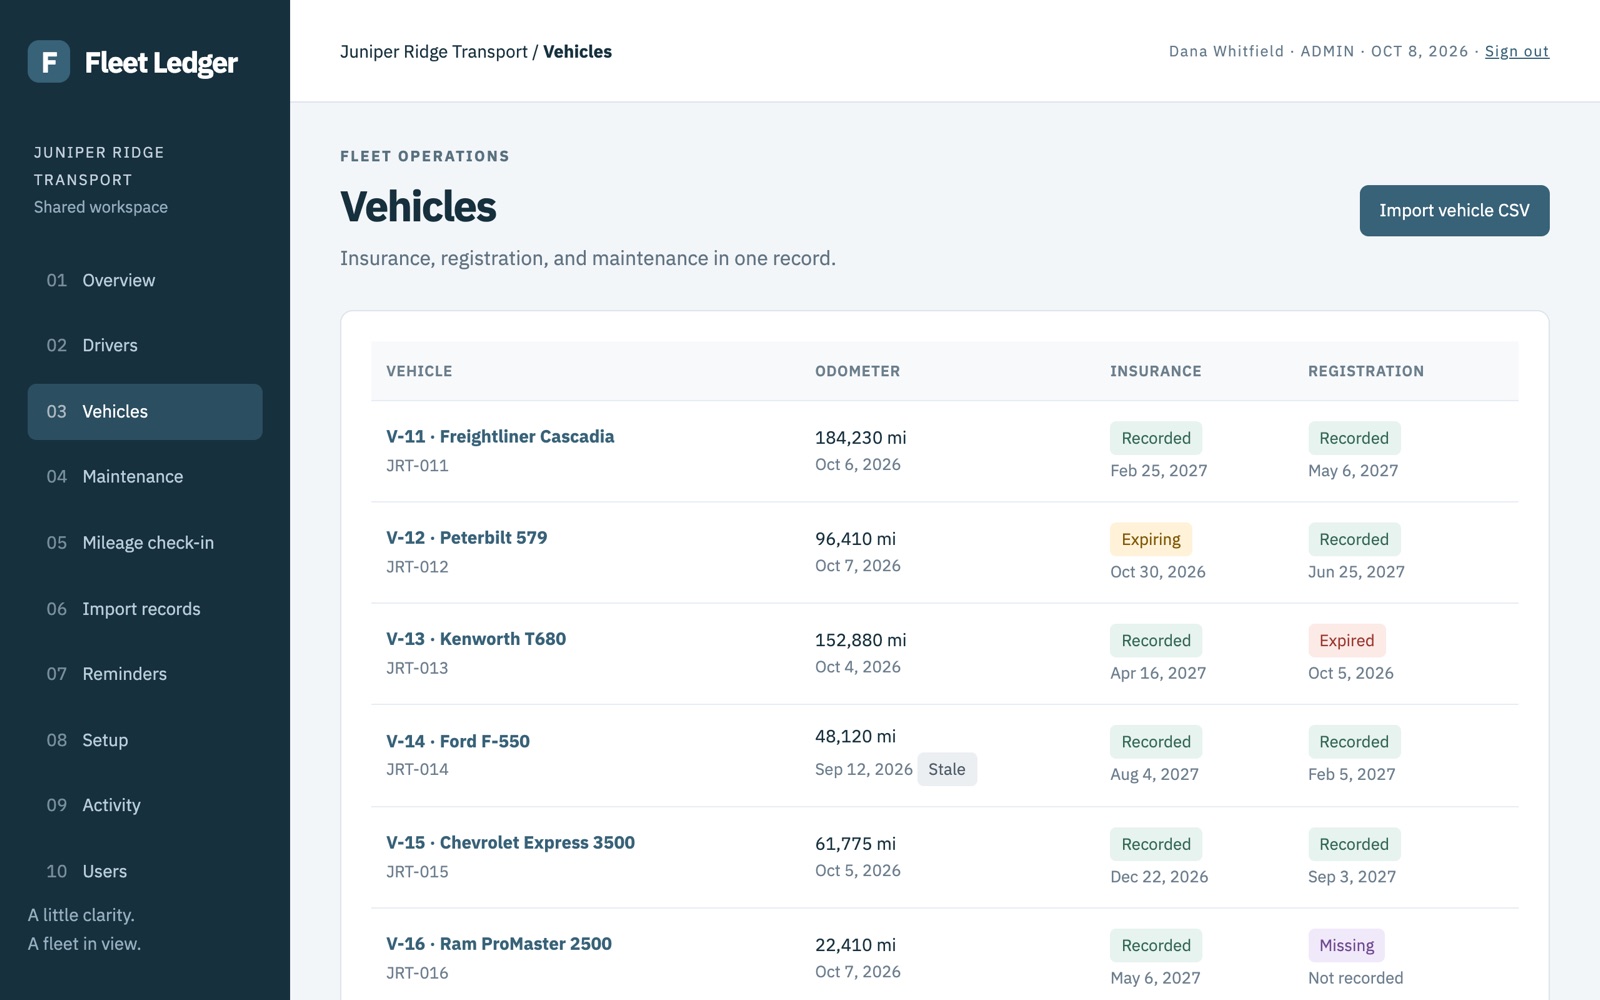Open the Maintenance page
The image size is (1600, 1000).
tap(145, 476)
